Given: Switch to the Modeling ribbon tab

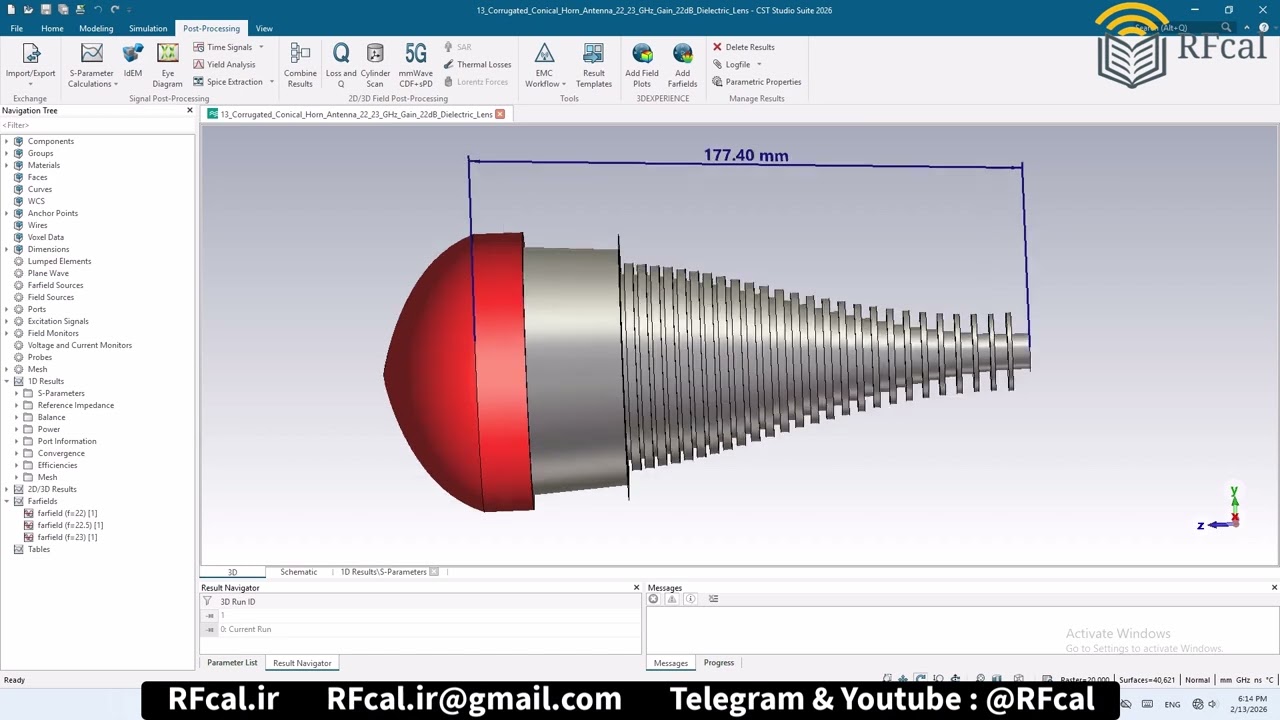Looking at the screenshot, I should point(96,28).
